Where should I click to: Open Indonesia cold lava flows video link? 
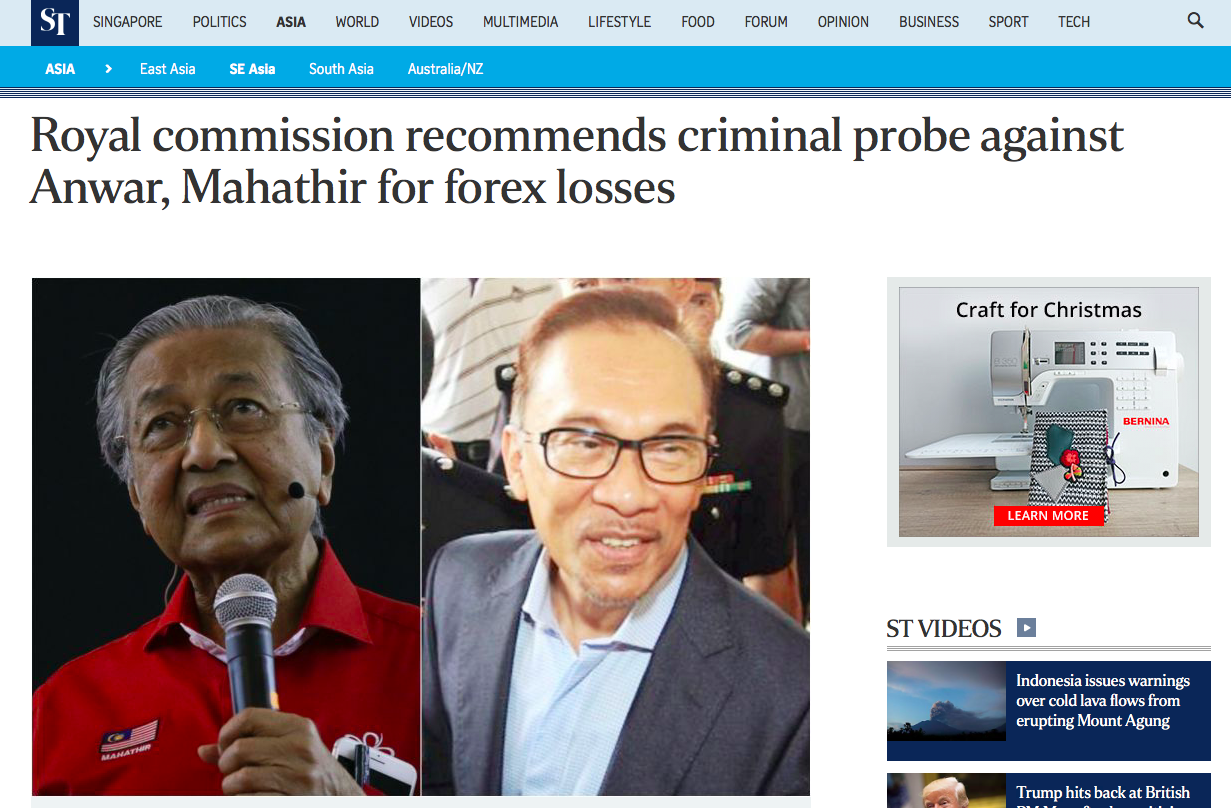coord(1103,701)
